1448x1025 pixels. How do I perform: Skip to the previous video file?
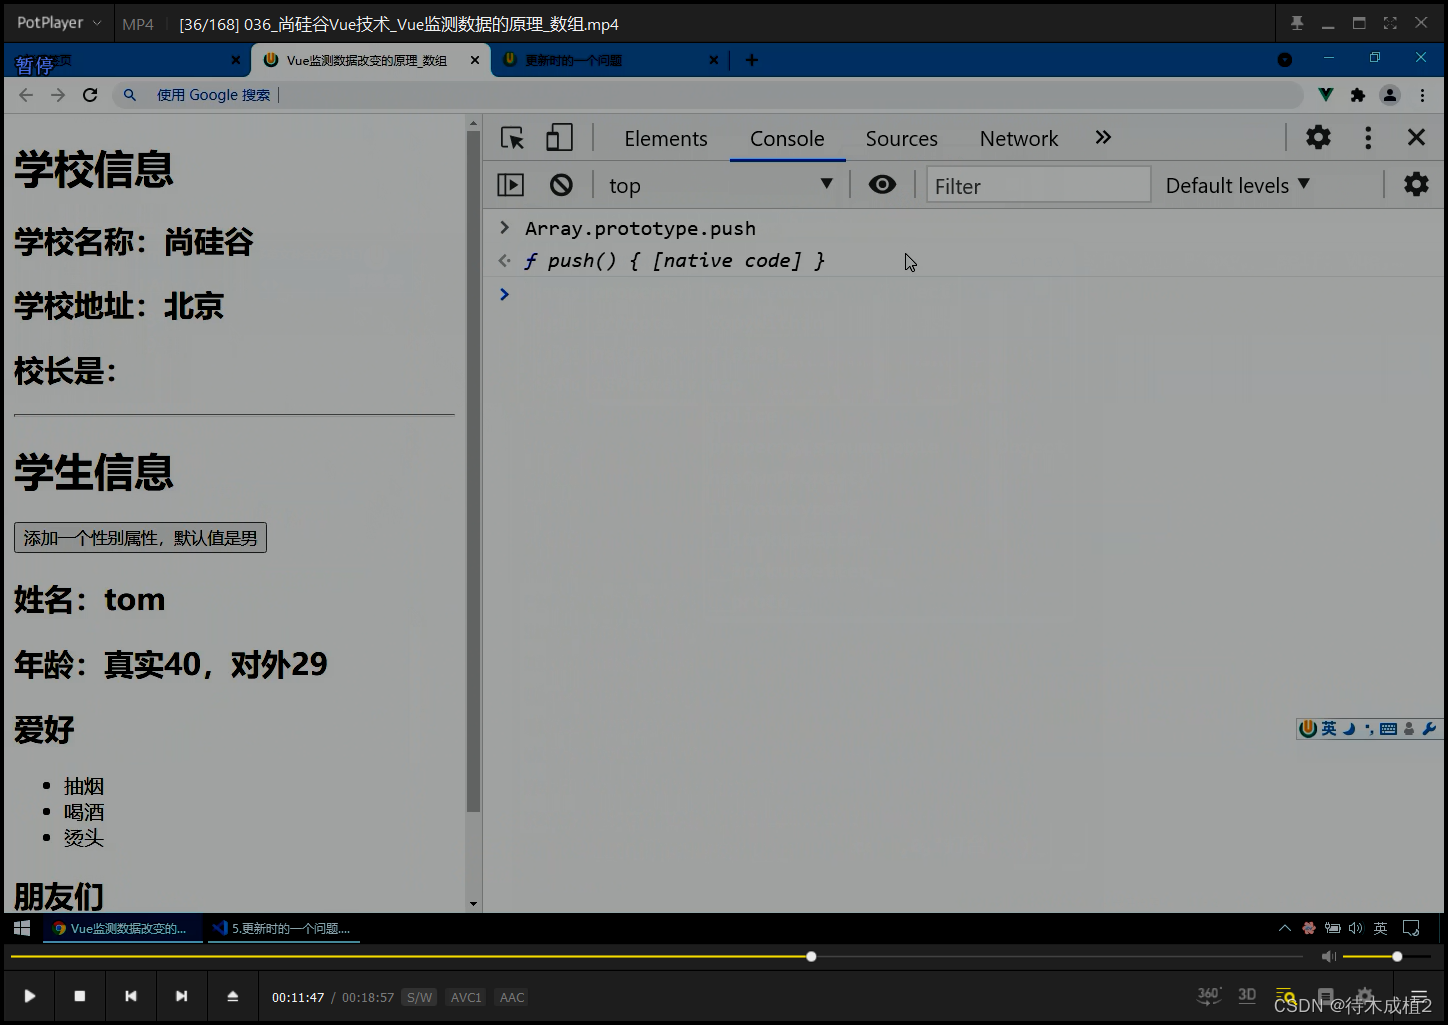[x=130, y=996]
